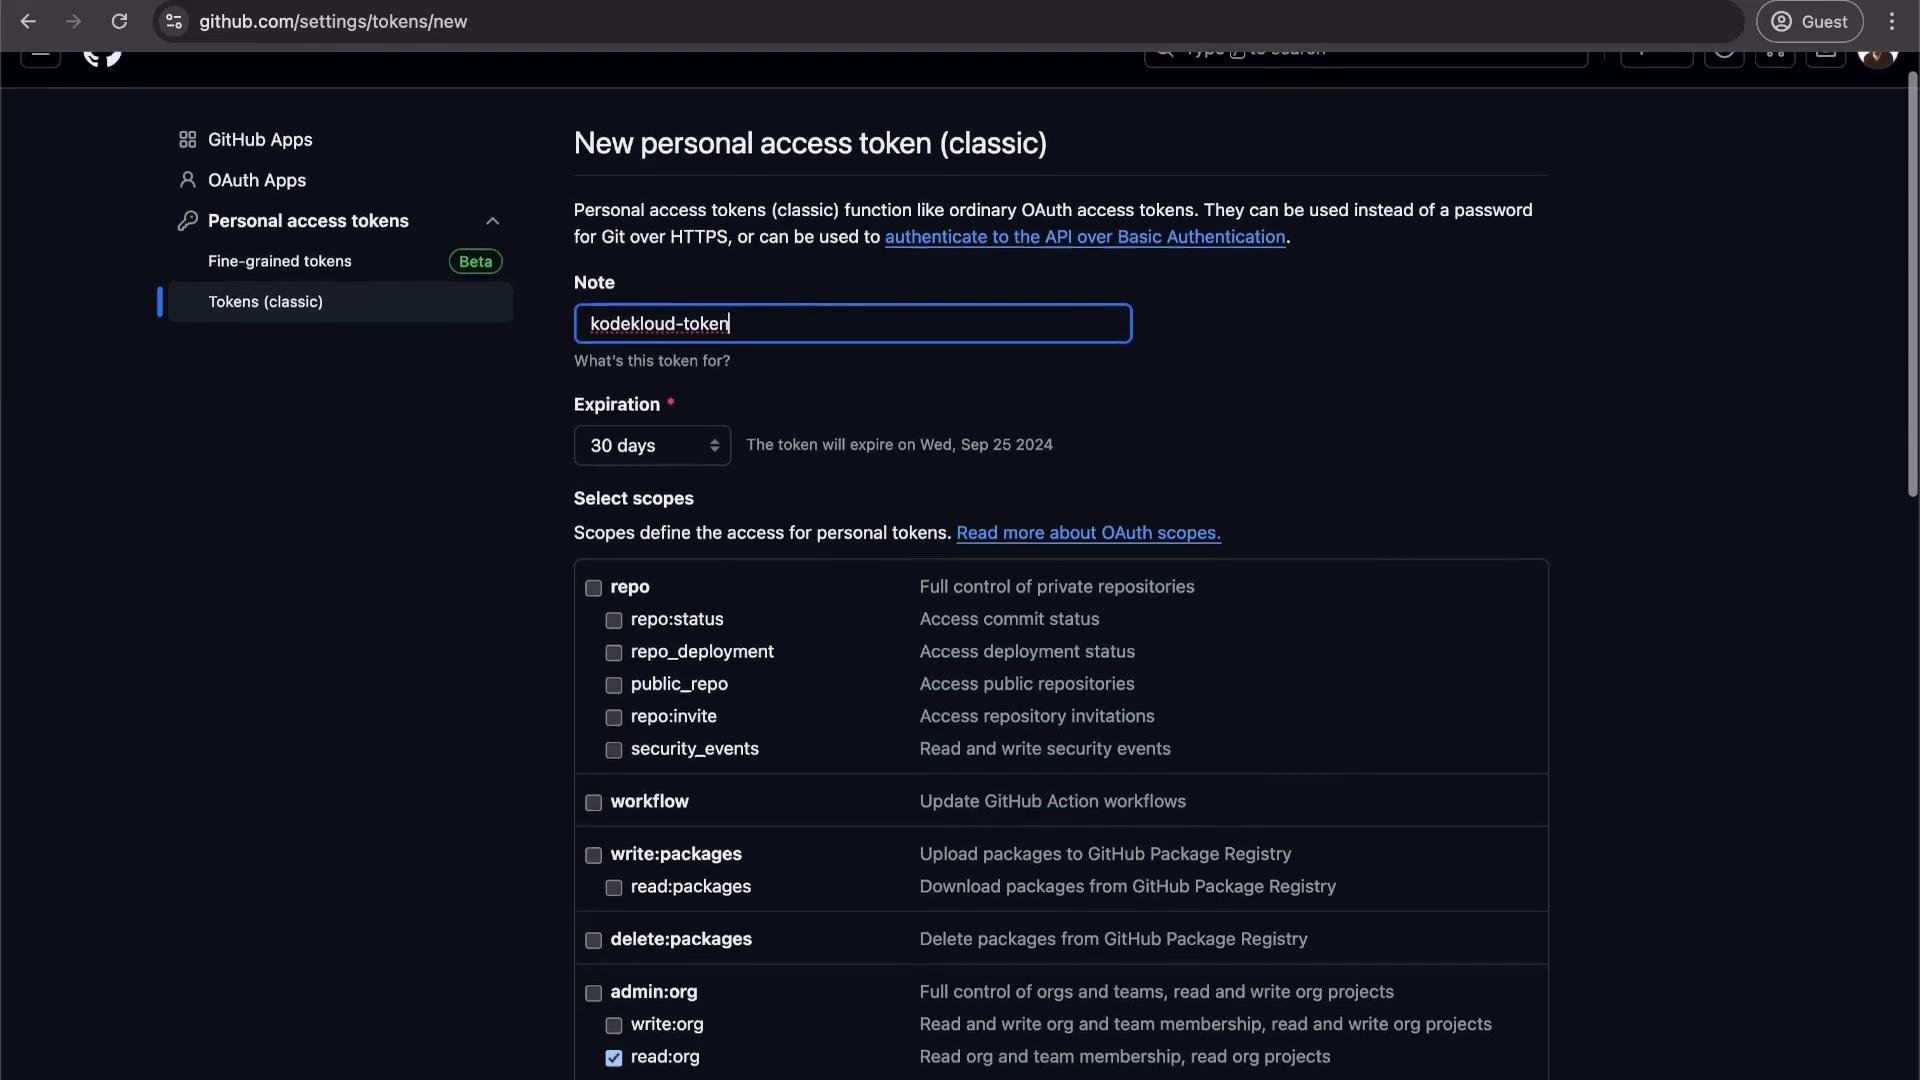Click the GitHub Apps grid icon

coord(187,140)
